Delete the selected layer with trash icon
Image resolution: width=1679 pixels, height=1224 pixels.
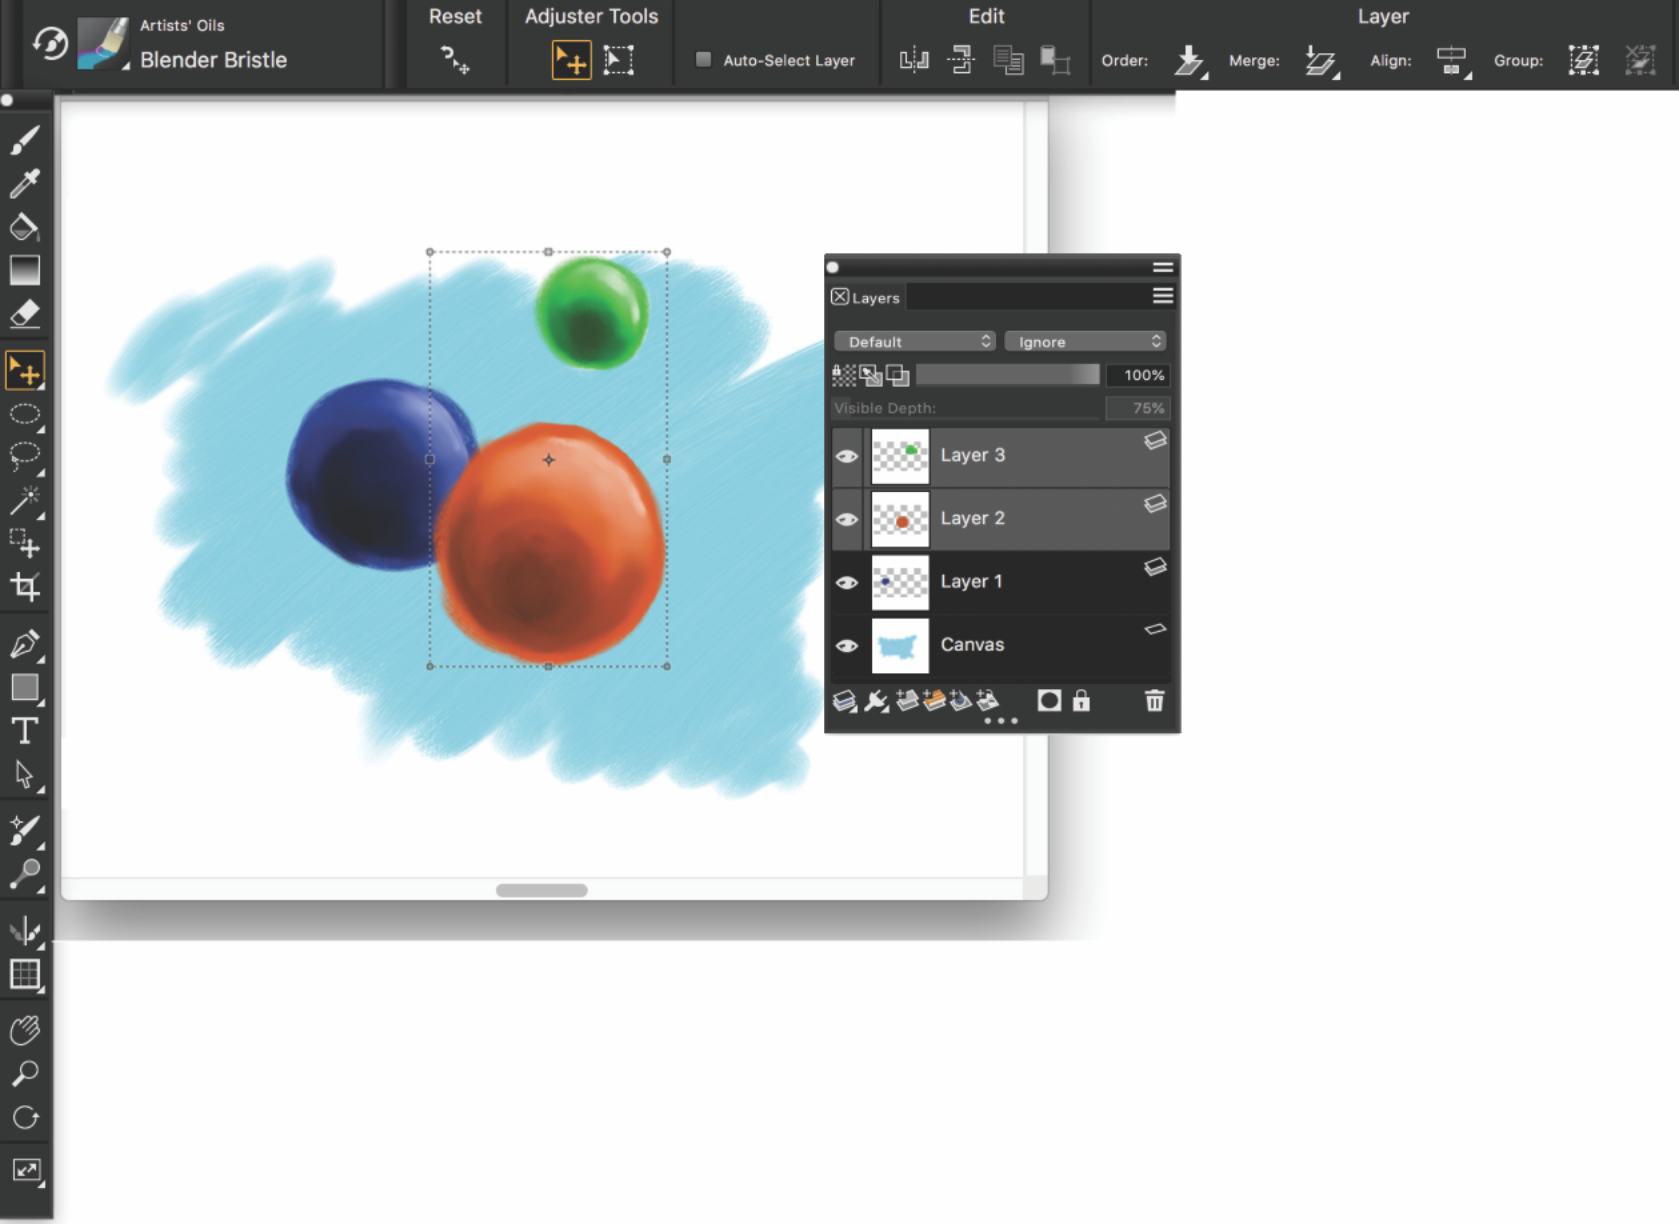pyautogui.click(x=1155, y=701)
